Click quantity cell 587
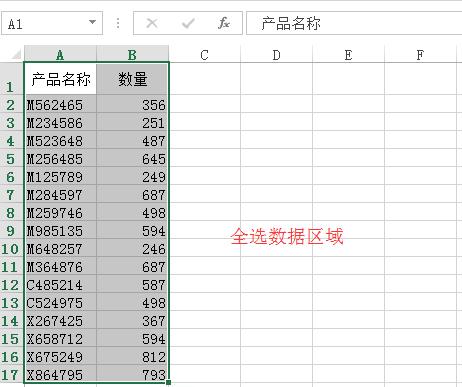 click(133, 284)
